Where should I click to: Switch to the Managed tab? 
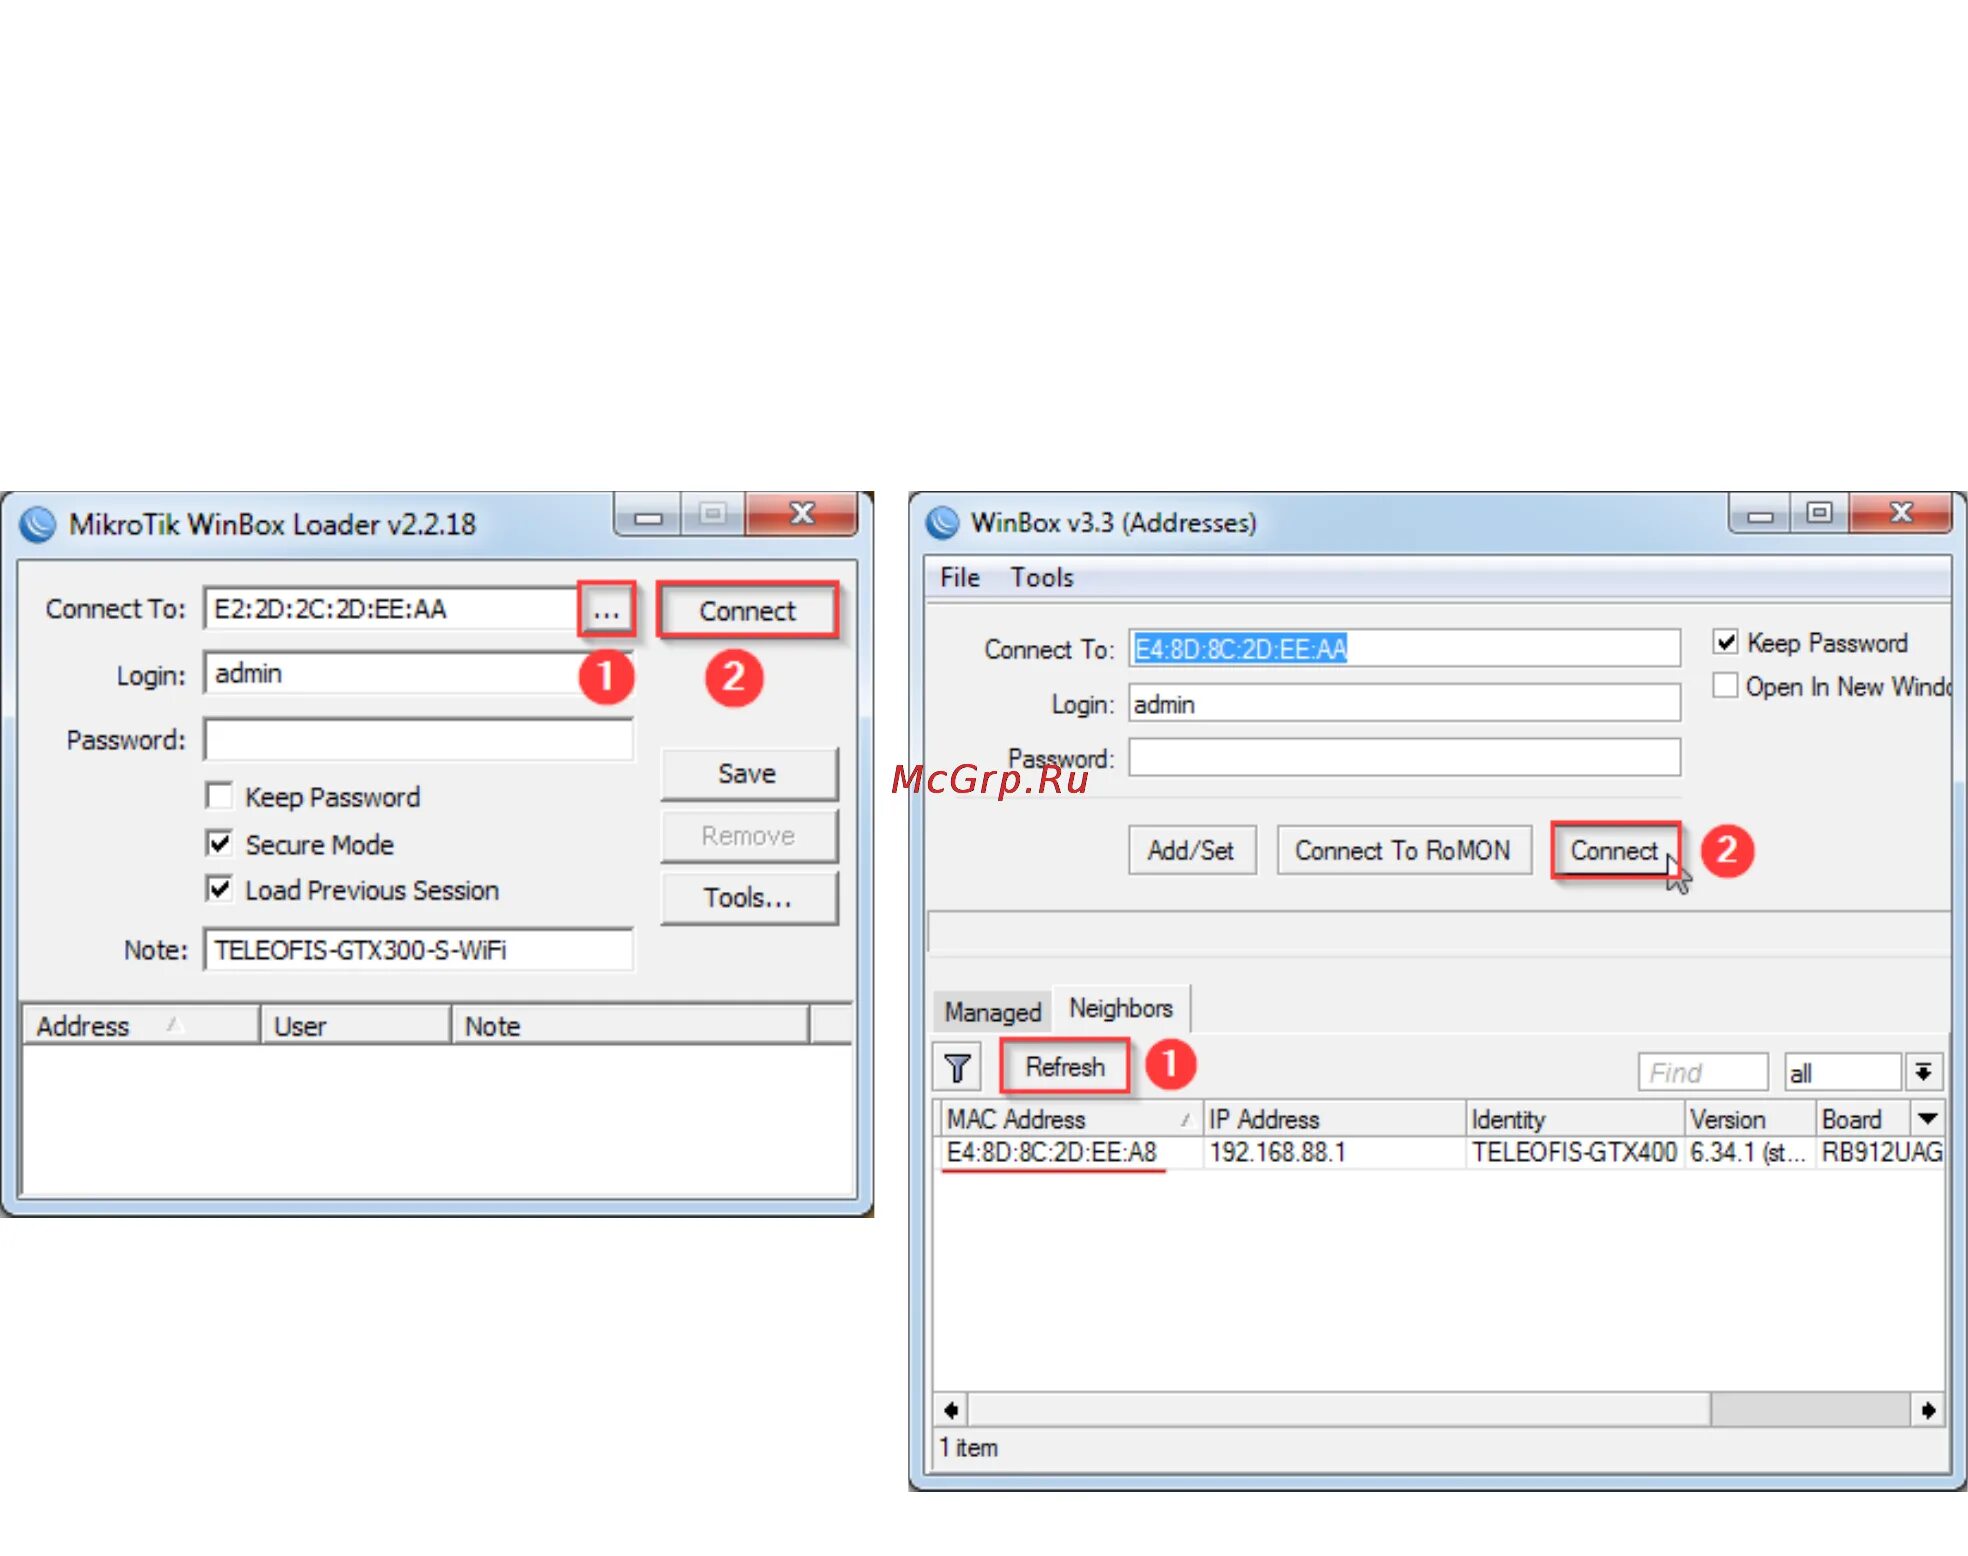pyautogui.click(x=992, y=1012)
